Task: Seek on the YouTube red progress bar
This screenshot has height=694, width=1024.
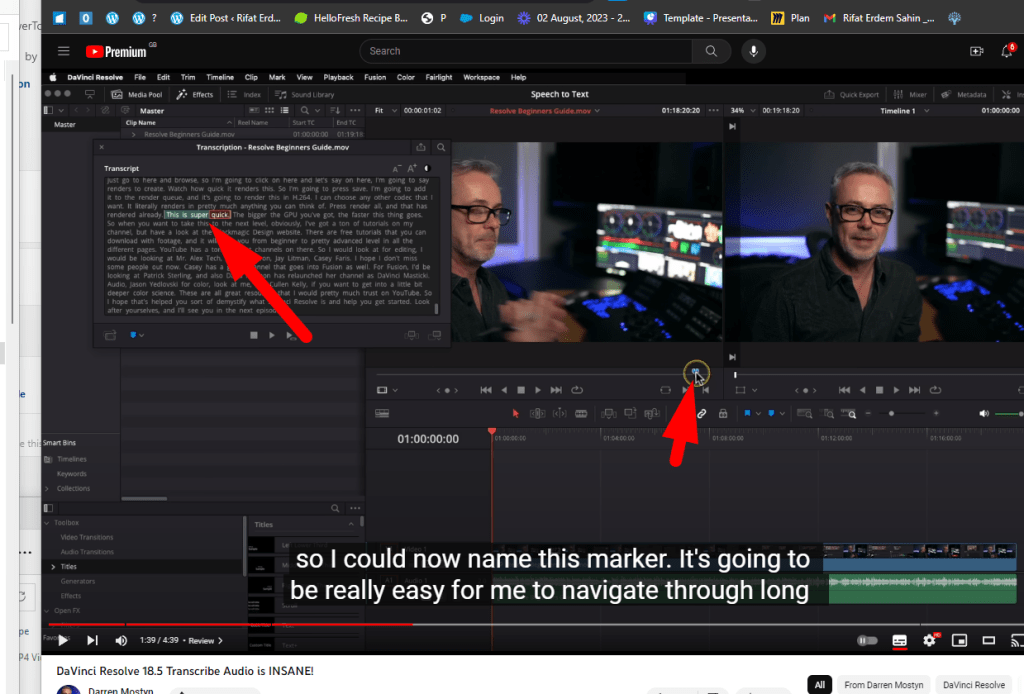Action: pyautogui.click(x=231, y=625)
